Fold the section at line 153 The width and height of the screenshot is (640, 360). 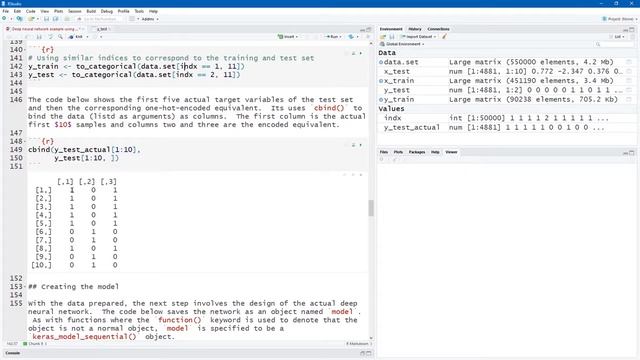(26, 287)
